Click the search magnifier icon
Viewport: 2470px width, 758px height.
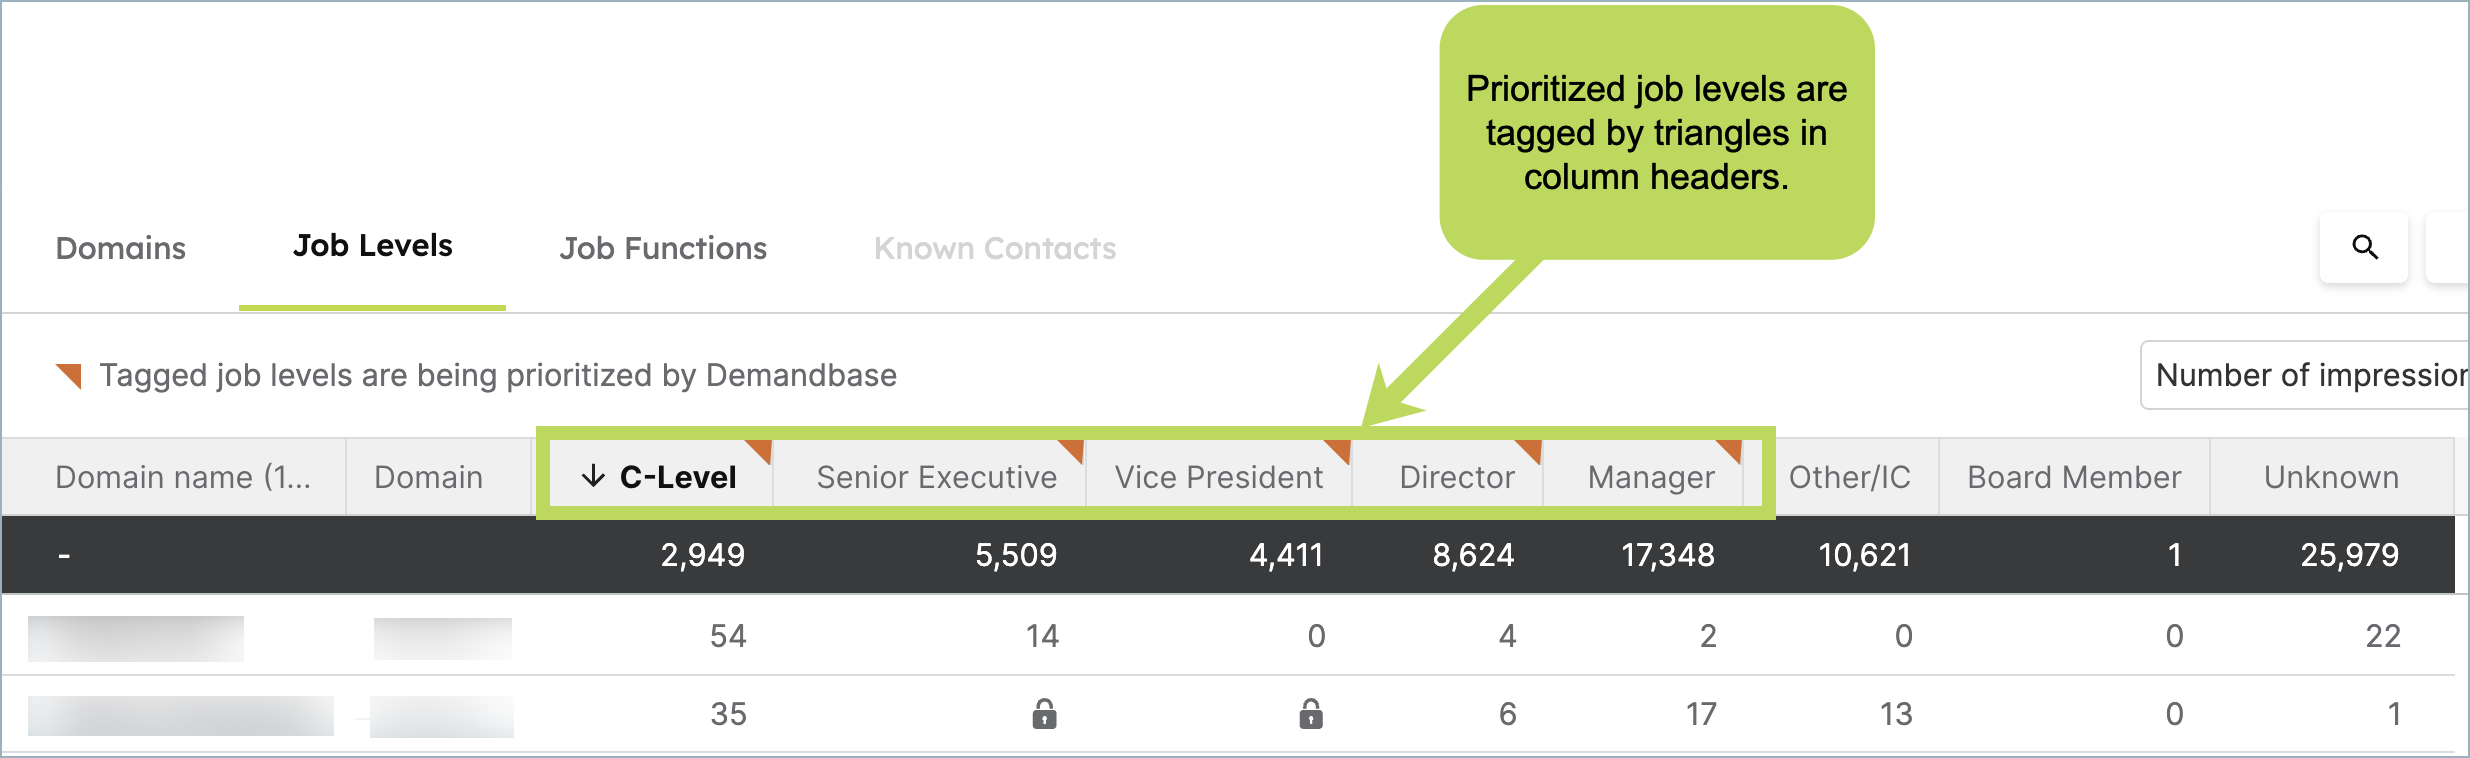[x=2364, y=247]
